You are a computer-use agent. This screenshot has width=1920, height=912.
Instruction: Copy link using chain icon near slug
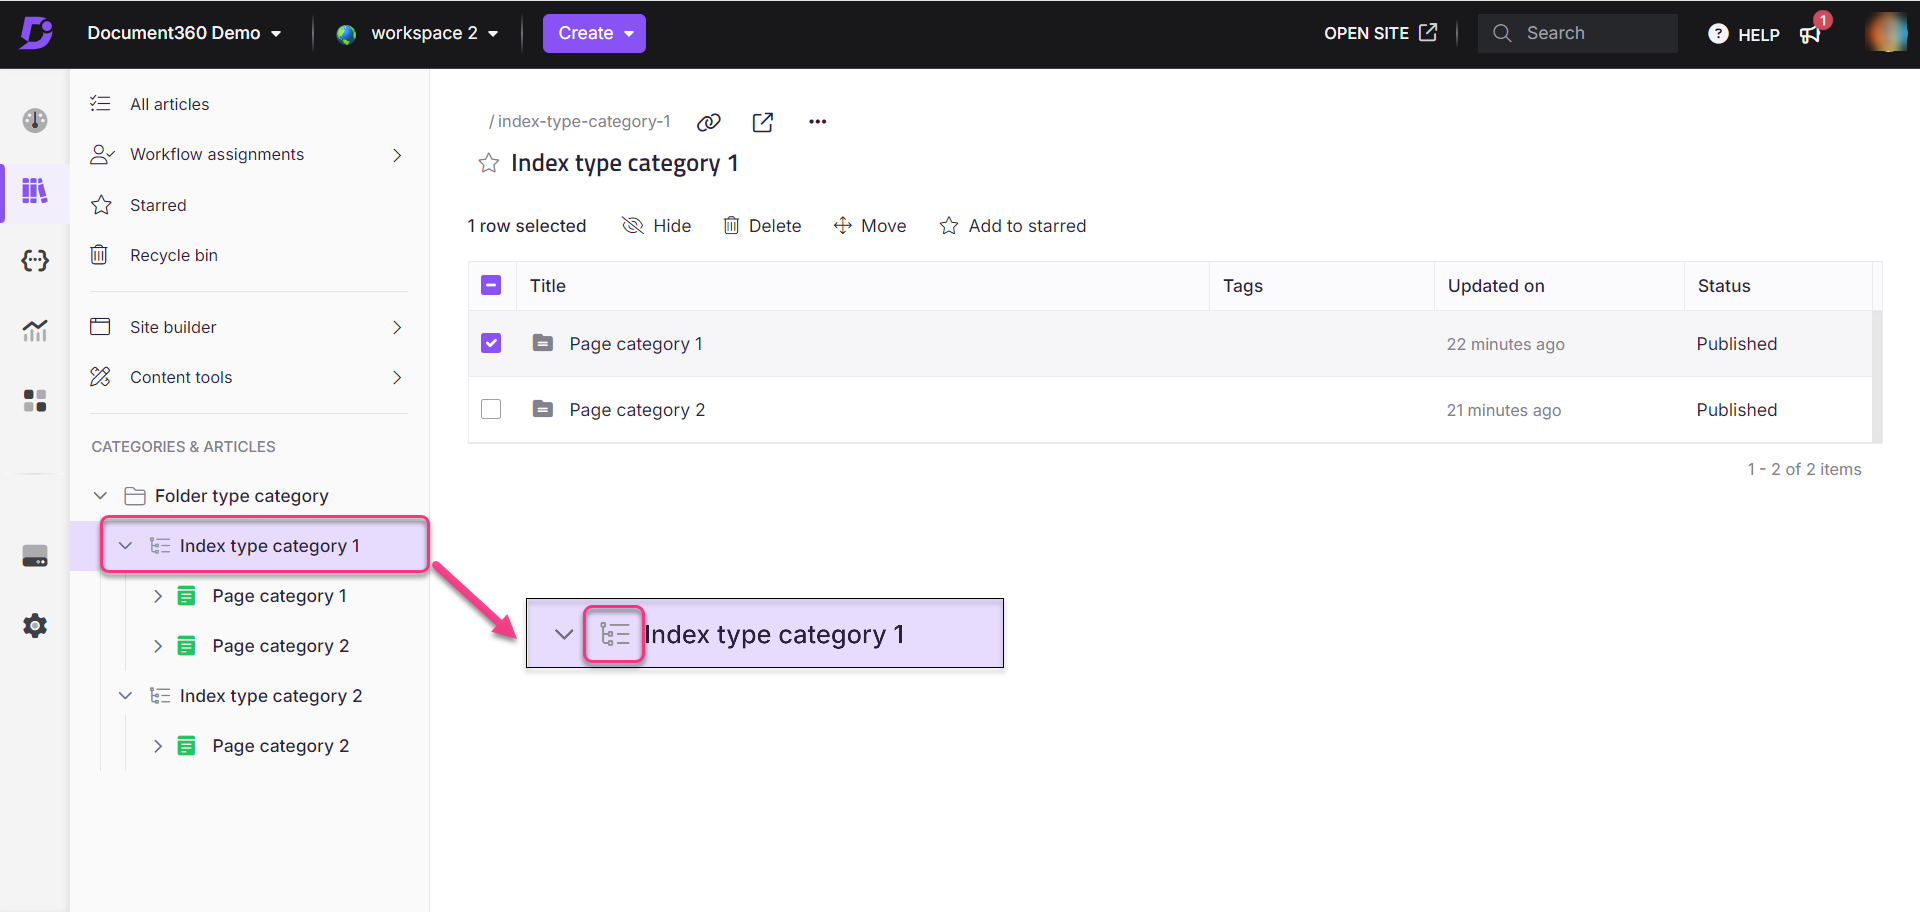click(x=709, y=122)
